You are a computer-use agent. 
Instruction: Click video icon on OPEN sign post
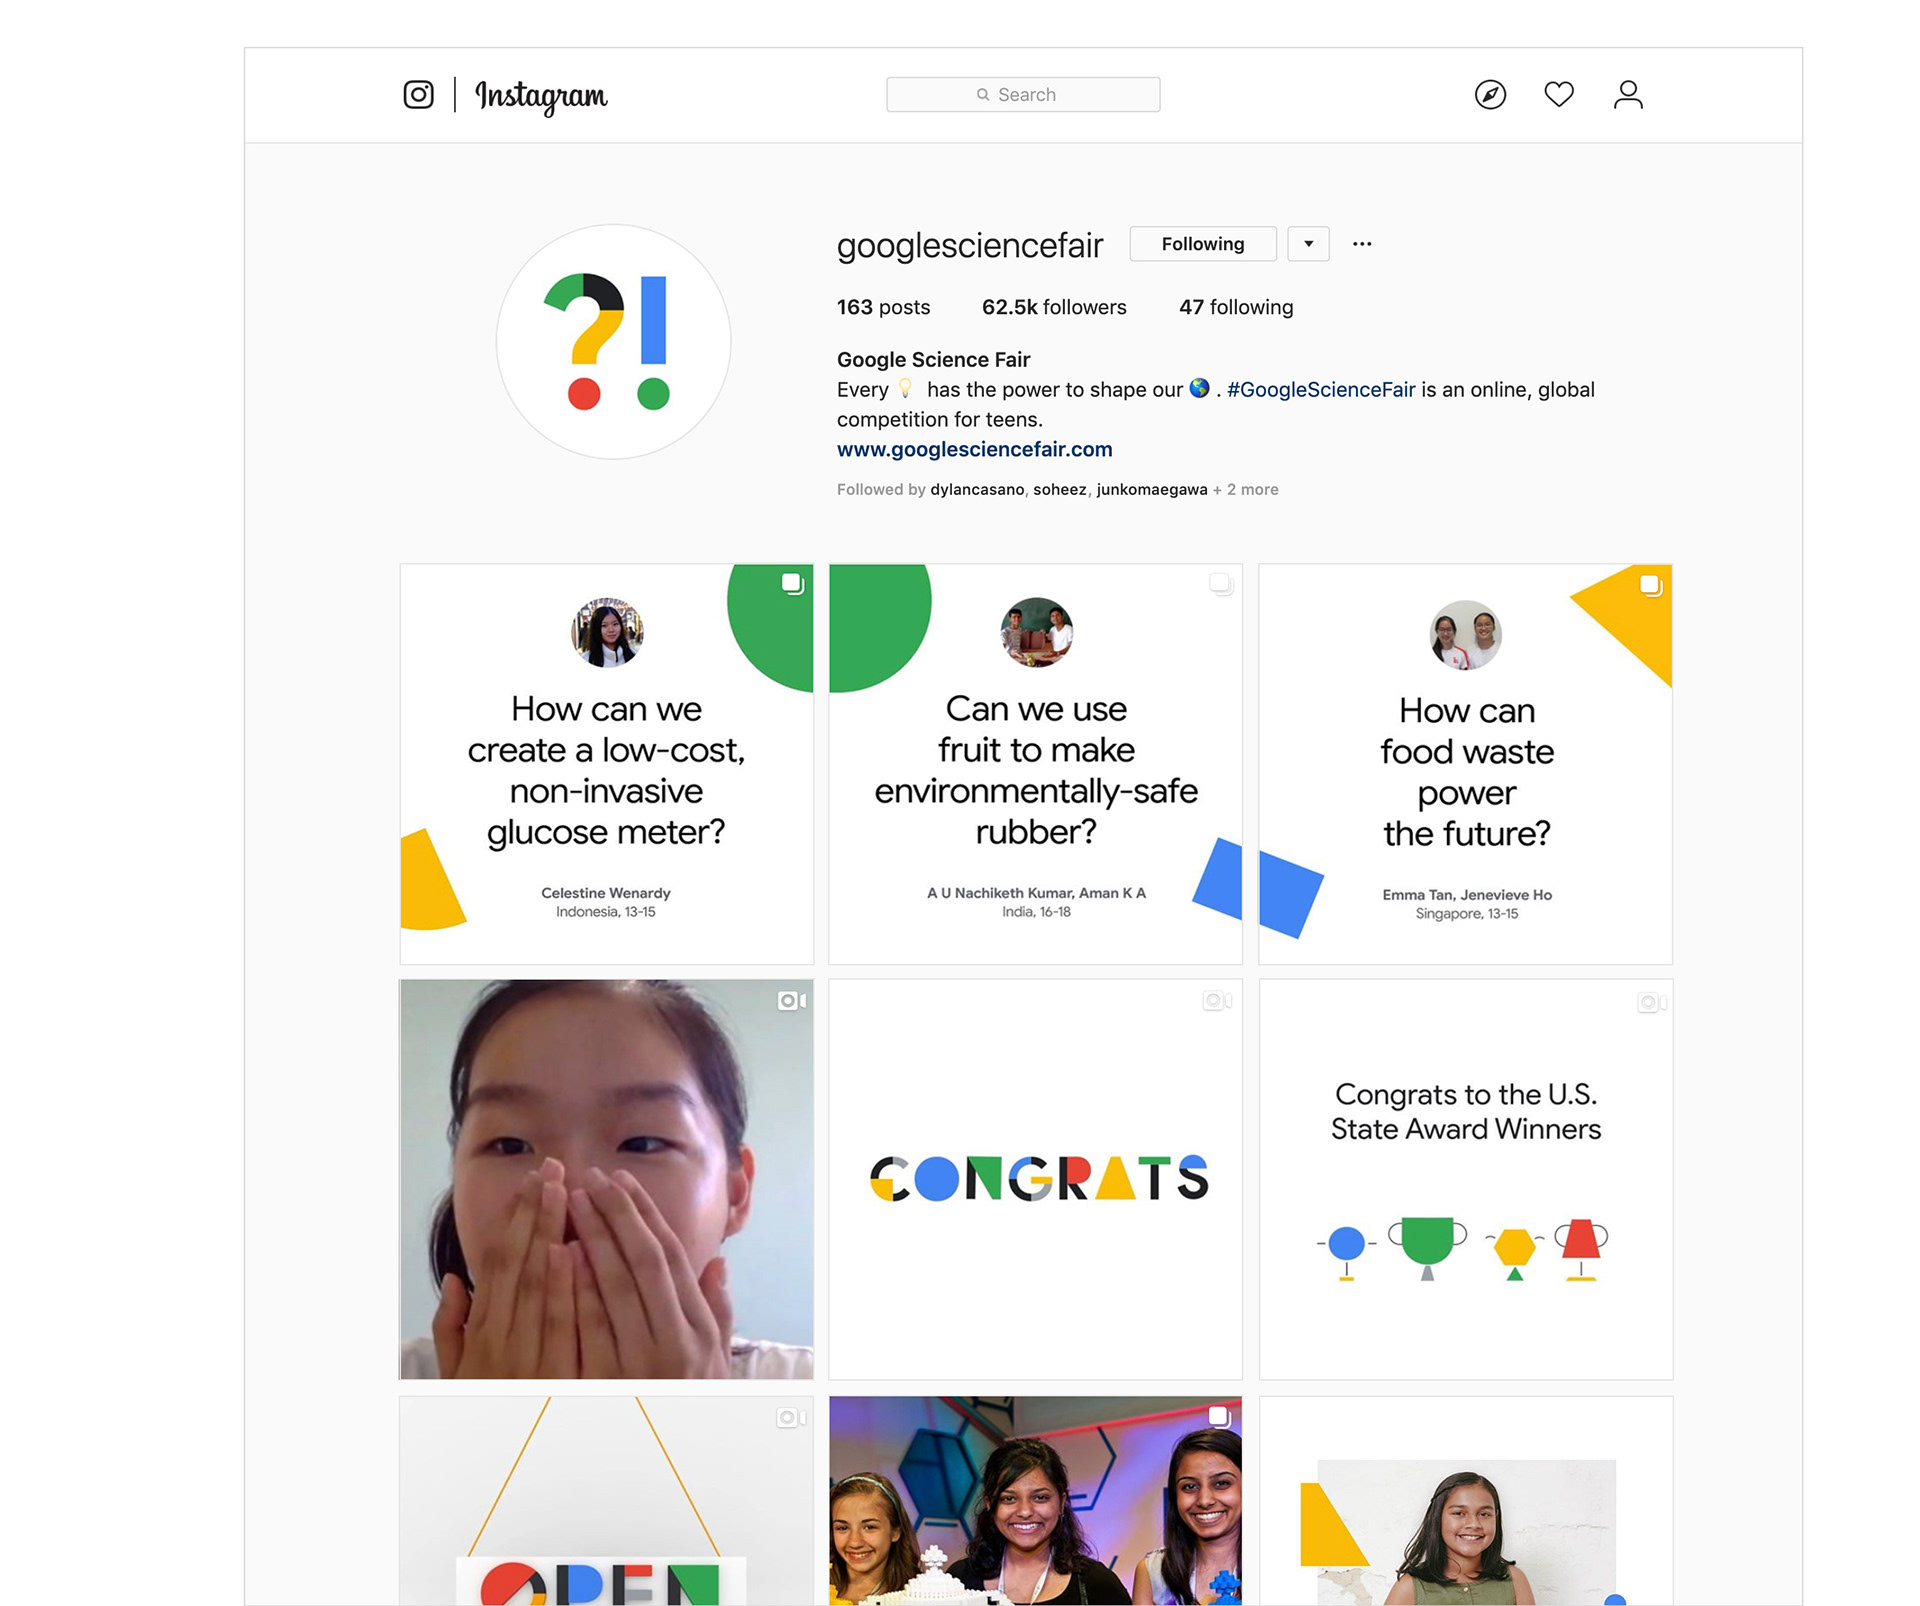791,1418
